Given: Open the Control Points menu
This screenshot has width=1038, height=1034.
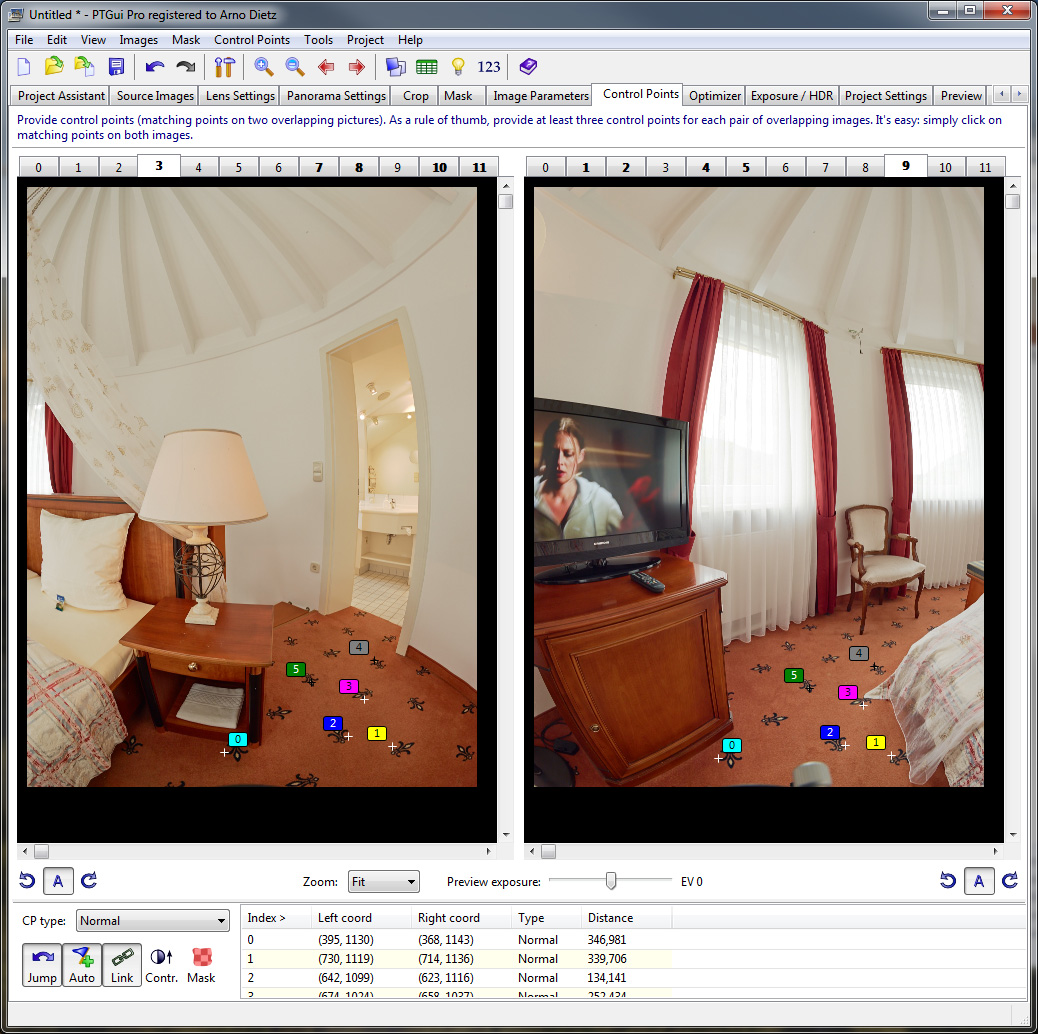Looking at the screenshot, I should click(252, 40).
